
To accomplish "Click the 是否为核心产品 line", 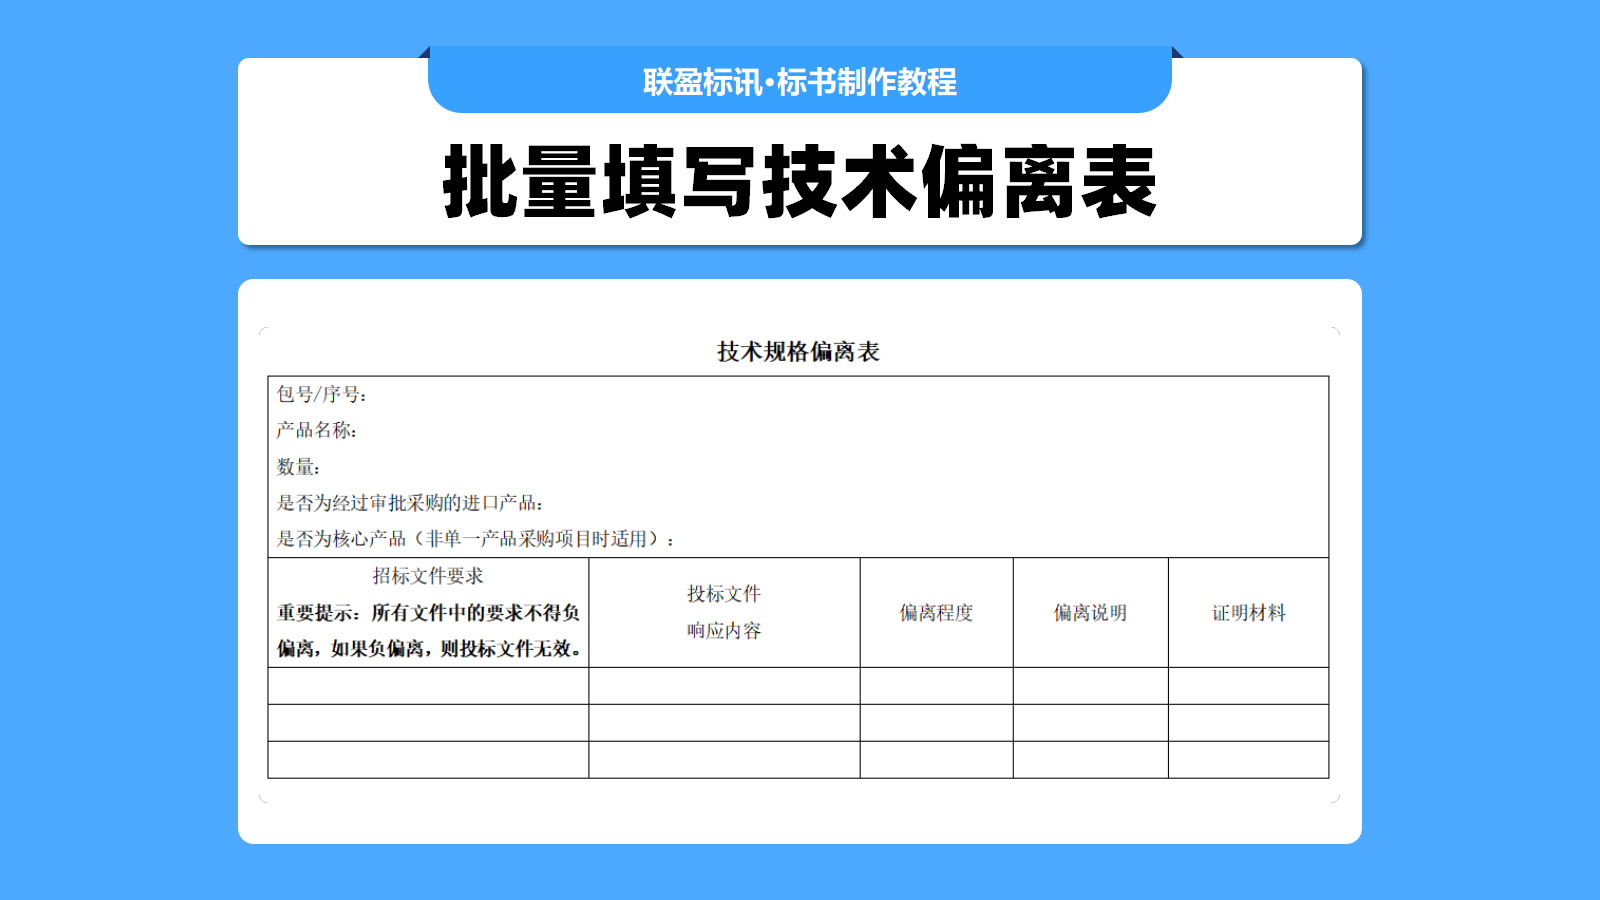I will click(x=476, y=539).
